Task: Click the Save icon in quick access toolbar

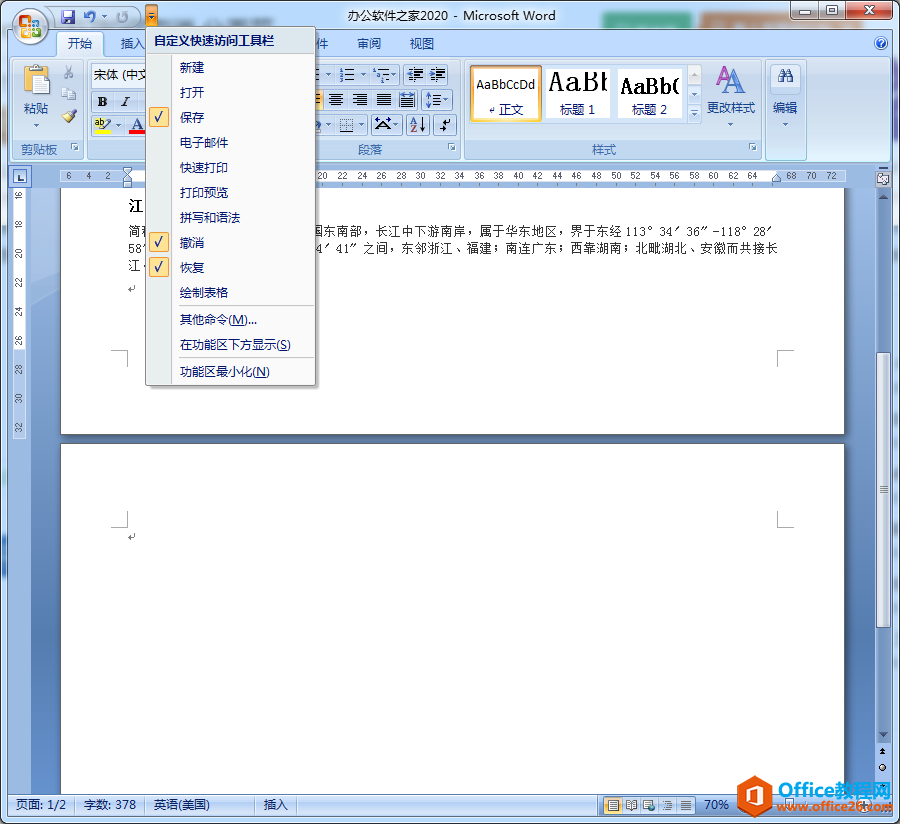Action: [68, 17]
